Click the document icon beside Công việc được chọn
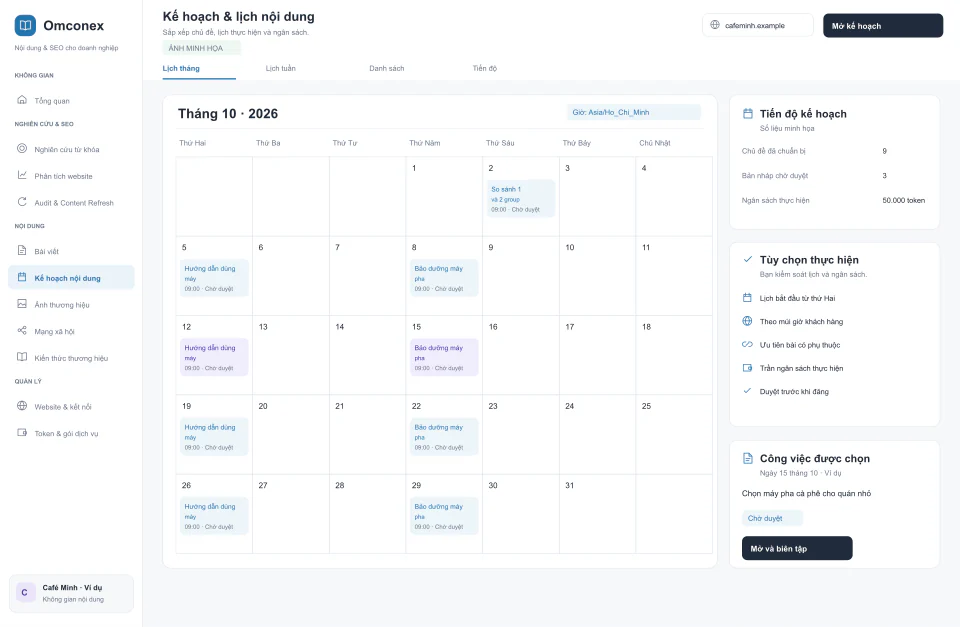The width and height of the screenshot is (960, 627). click(748, 458)
